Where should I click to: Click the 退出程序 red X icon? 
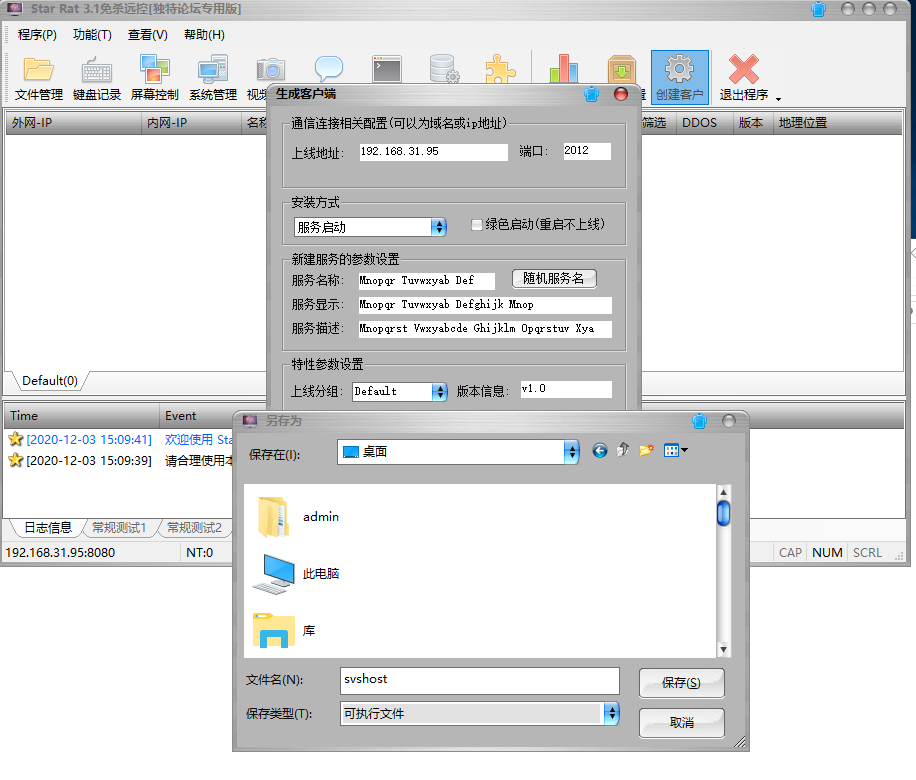coord(744,69)
